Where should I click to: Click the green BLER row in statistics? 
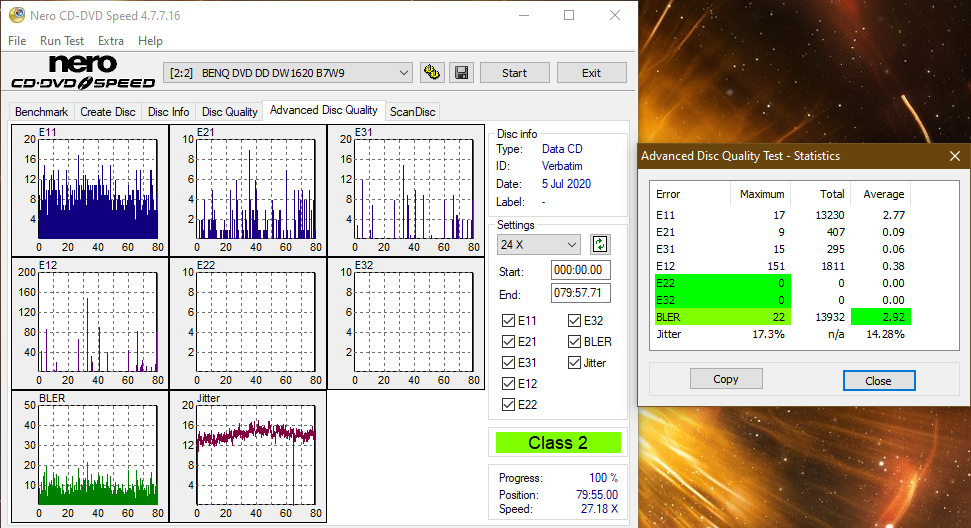click(722, 317)
